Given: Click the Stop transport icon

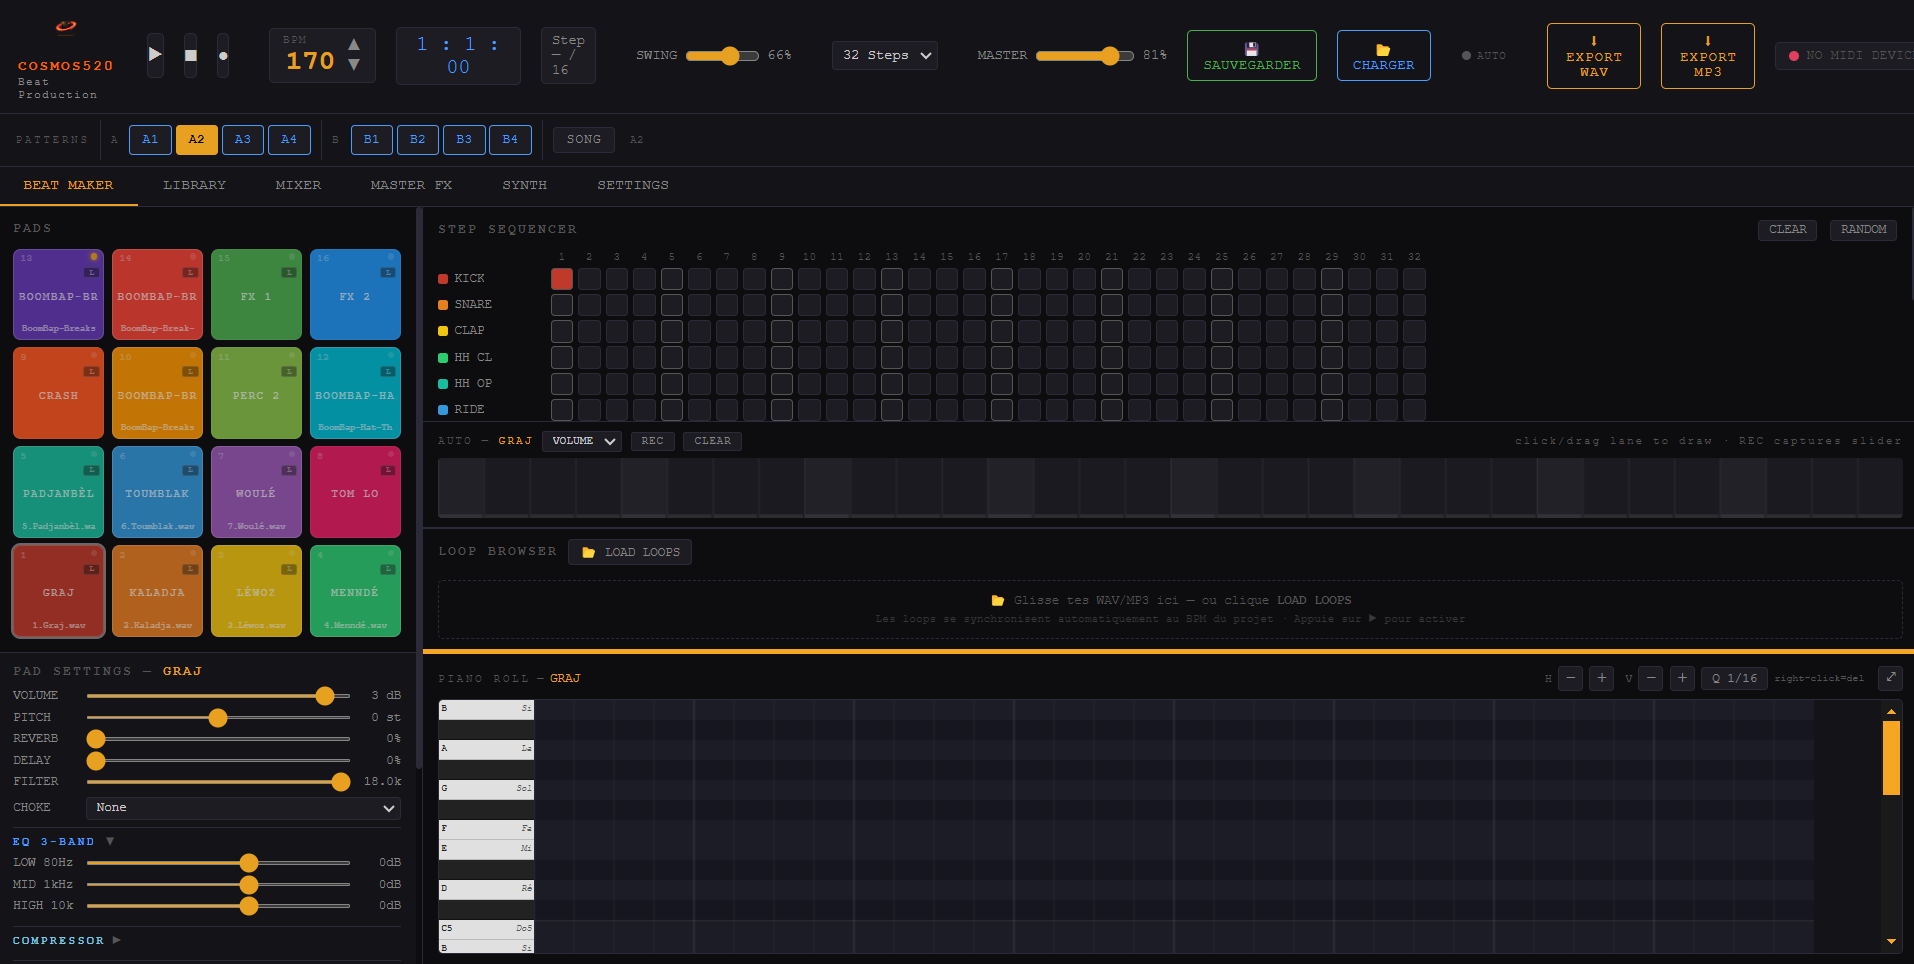Looking at the screenshot, I should click(x=190, y=55).
